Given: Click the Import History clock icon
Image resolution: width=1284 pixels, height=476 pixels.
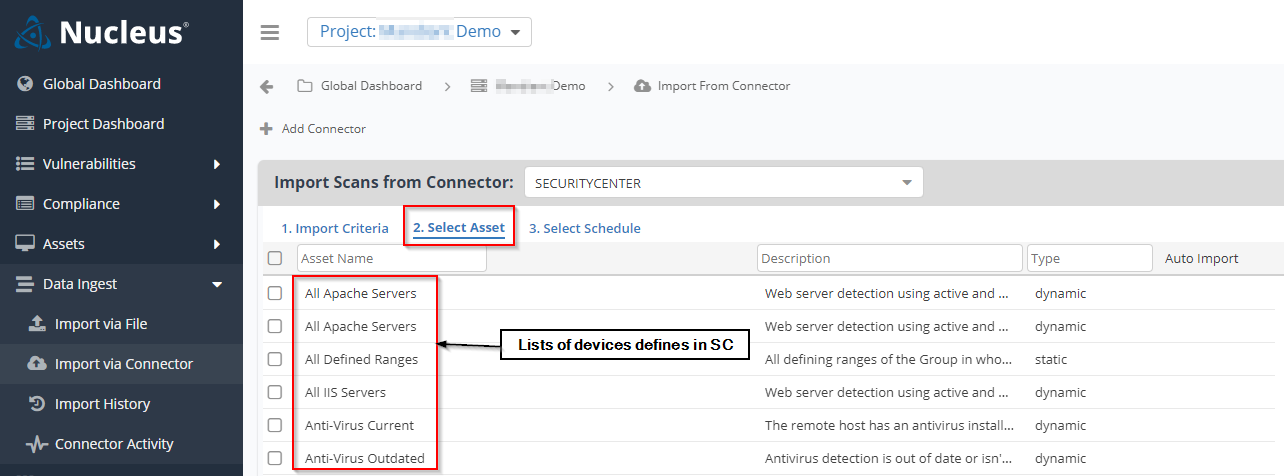Looking at the screenshot, I should coord(37,404).
